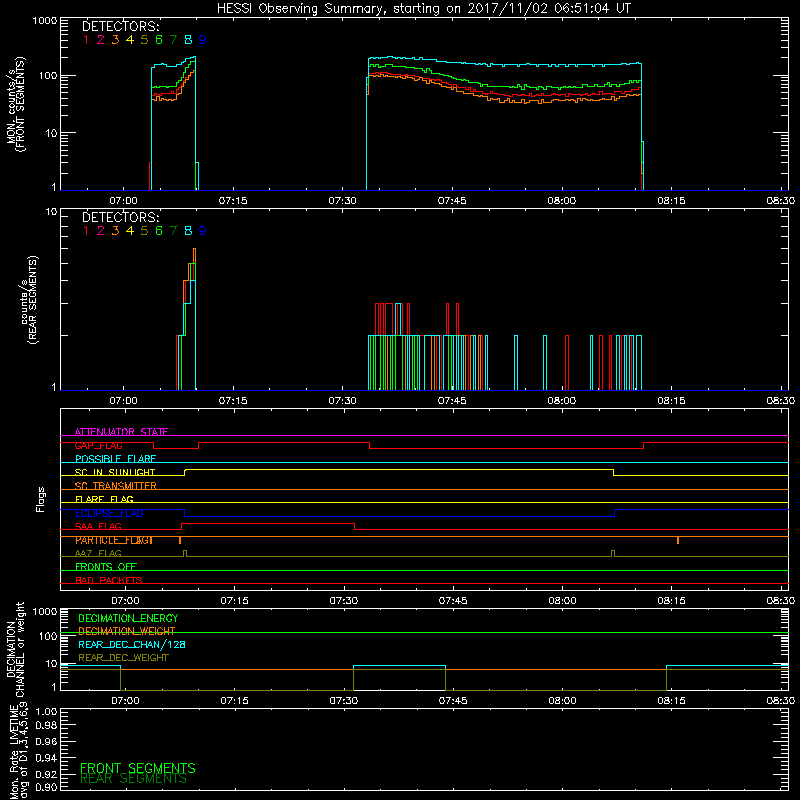This screenshot has width=800, height=800.
Task: Click the REAR_DEC_CHAN/128 legend label
Action: (x=132, y=644)
